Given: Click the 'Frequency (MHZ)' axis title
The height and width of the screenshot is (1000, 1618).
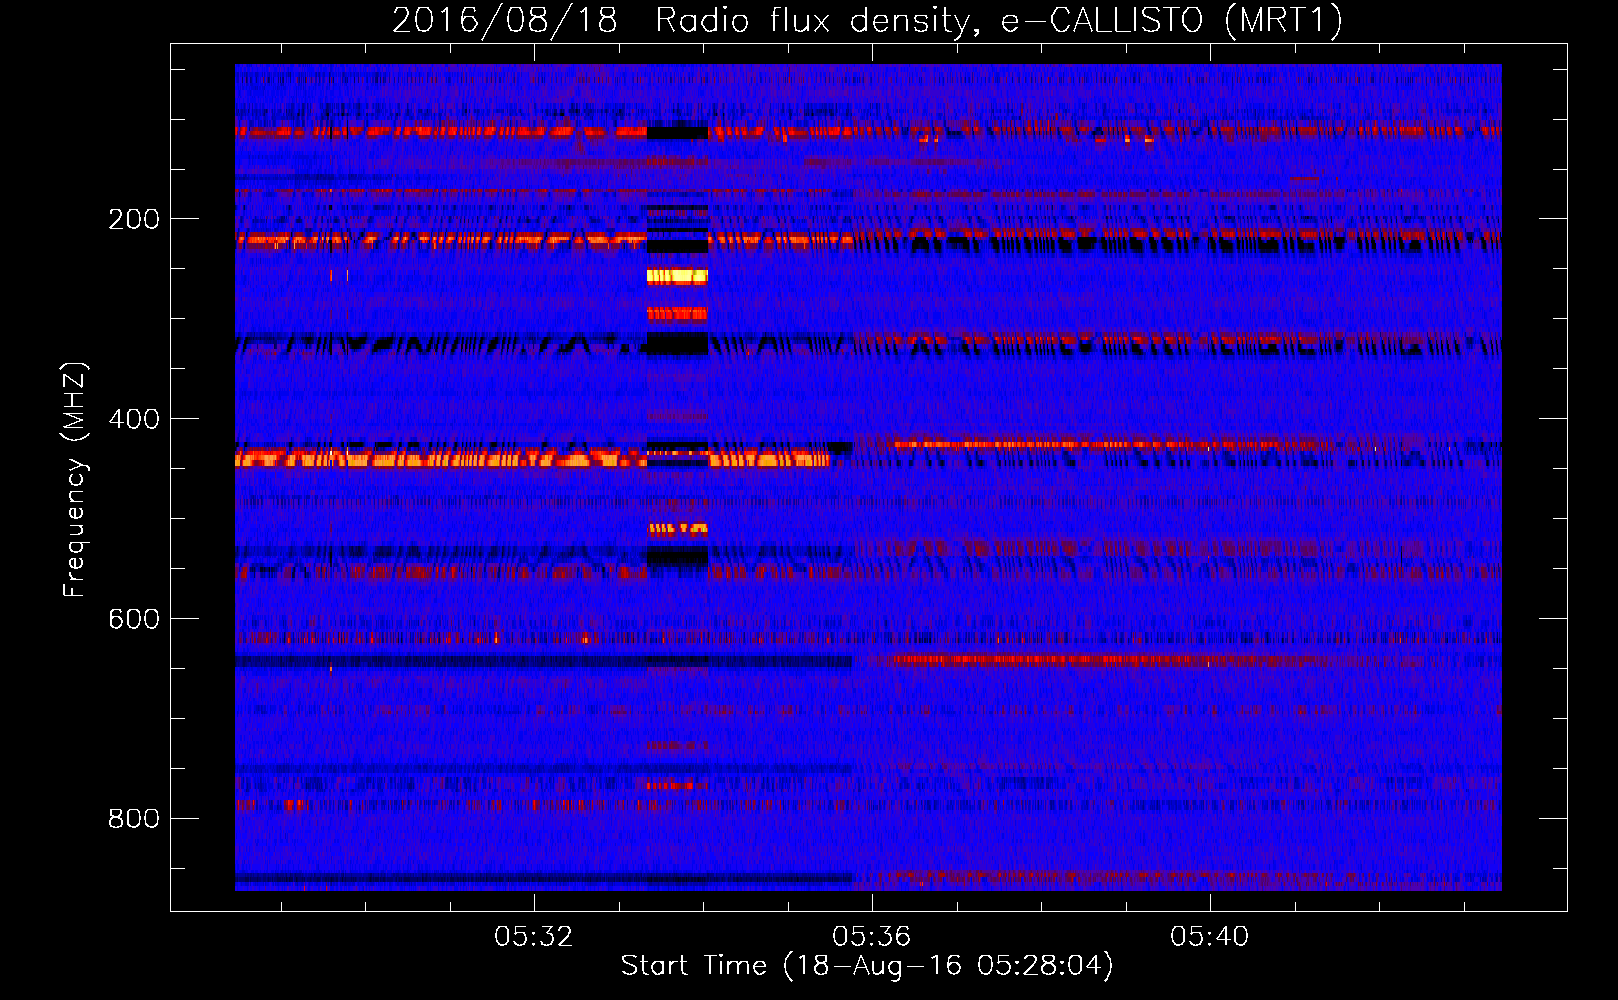Looking at the screenshot, I should click(75, 479).
